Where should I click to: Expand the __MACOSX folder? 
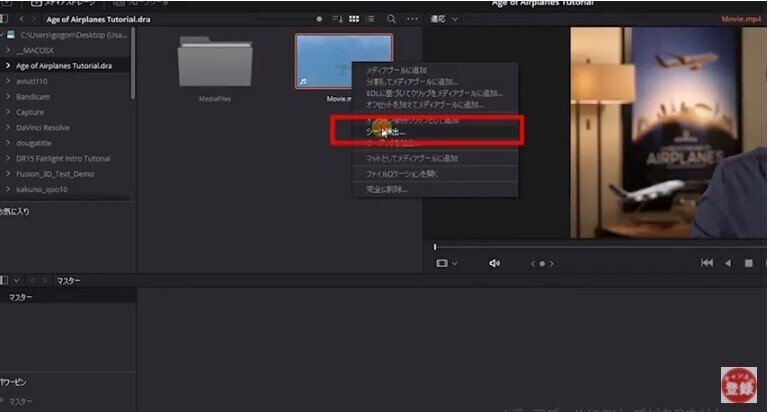8,50
